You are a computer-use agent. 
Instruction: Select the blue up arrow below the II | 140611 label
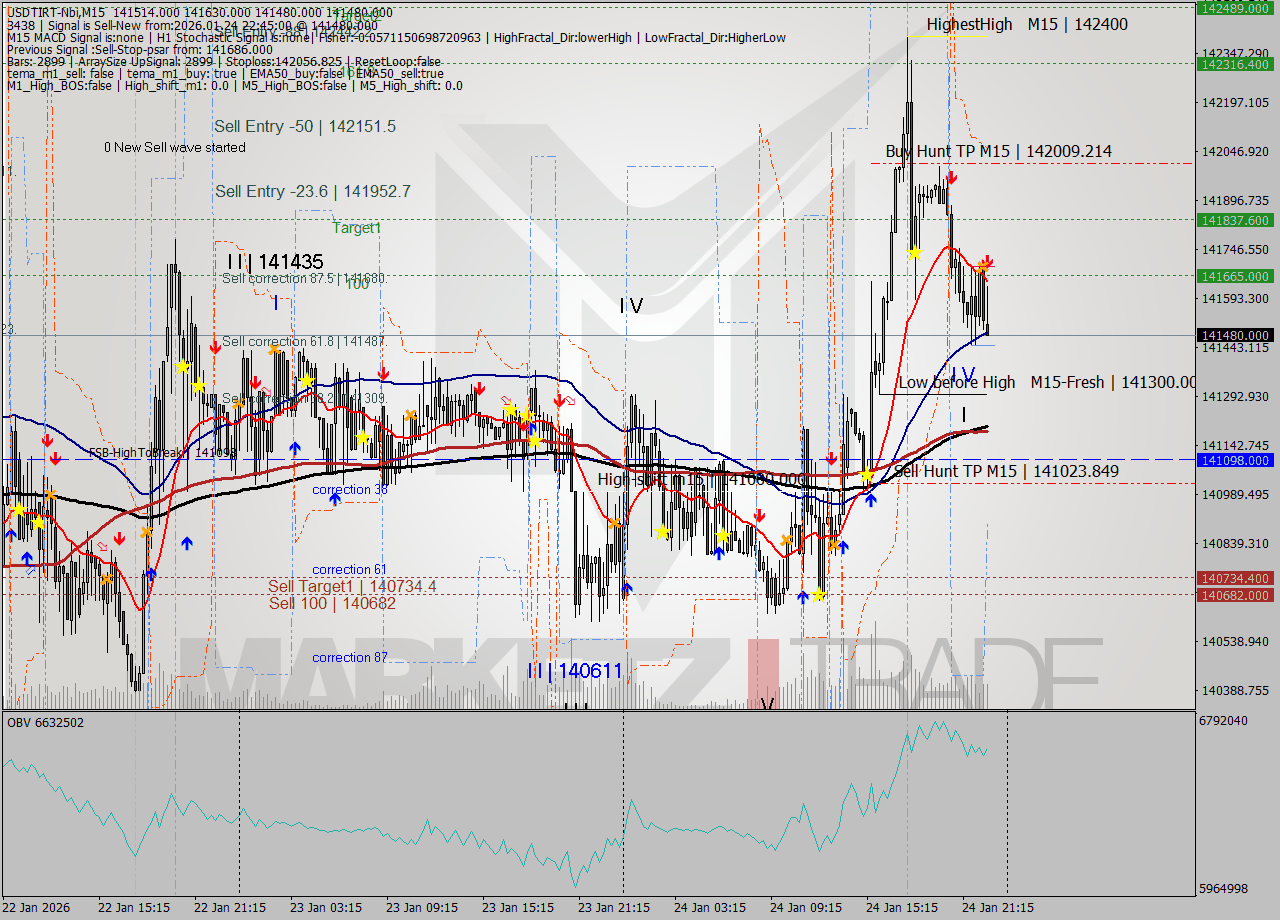pyautogui.click(x=628, y=588)
